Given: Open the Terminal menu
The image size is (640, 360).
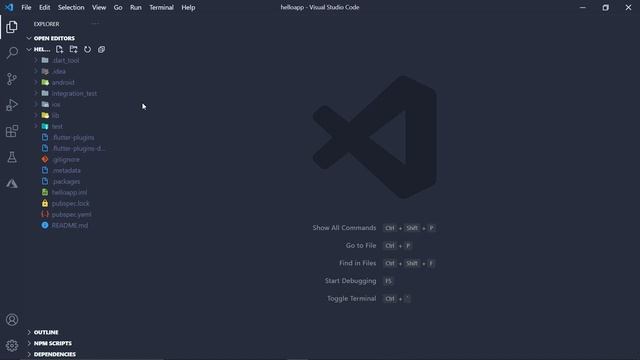Looking at the screenshot, I should coord(161,7).
